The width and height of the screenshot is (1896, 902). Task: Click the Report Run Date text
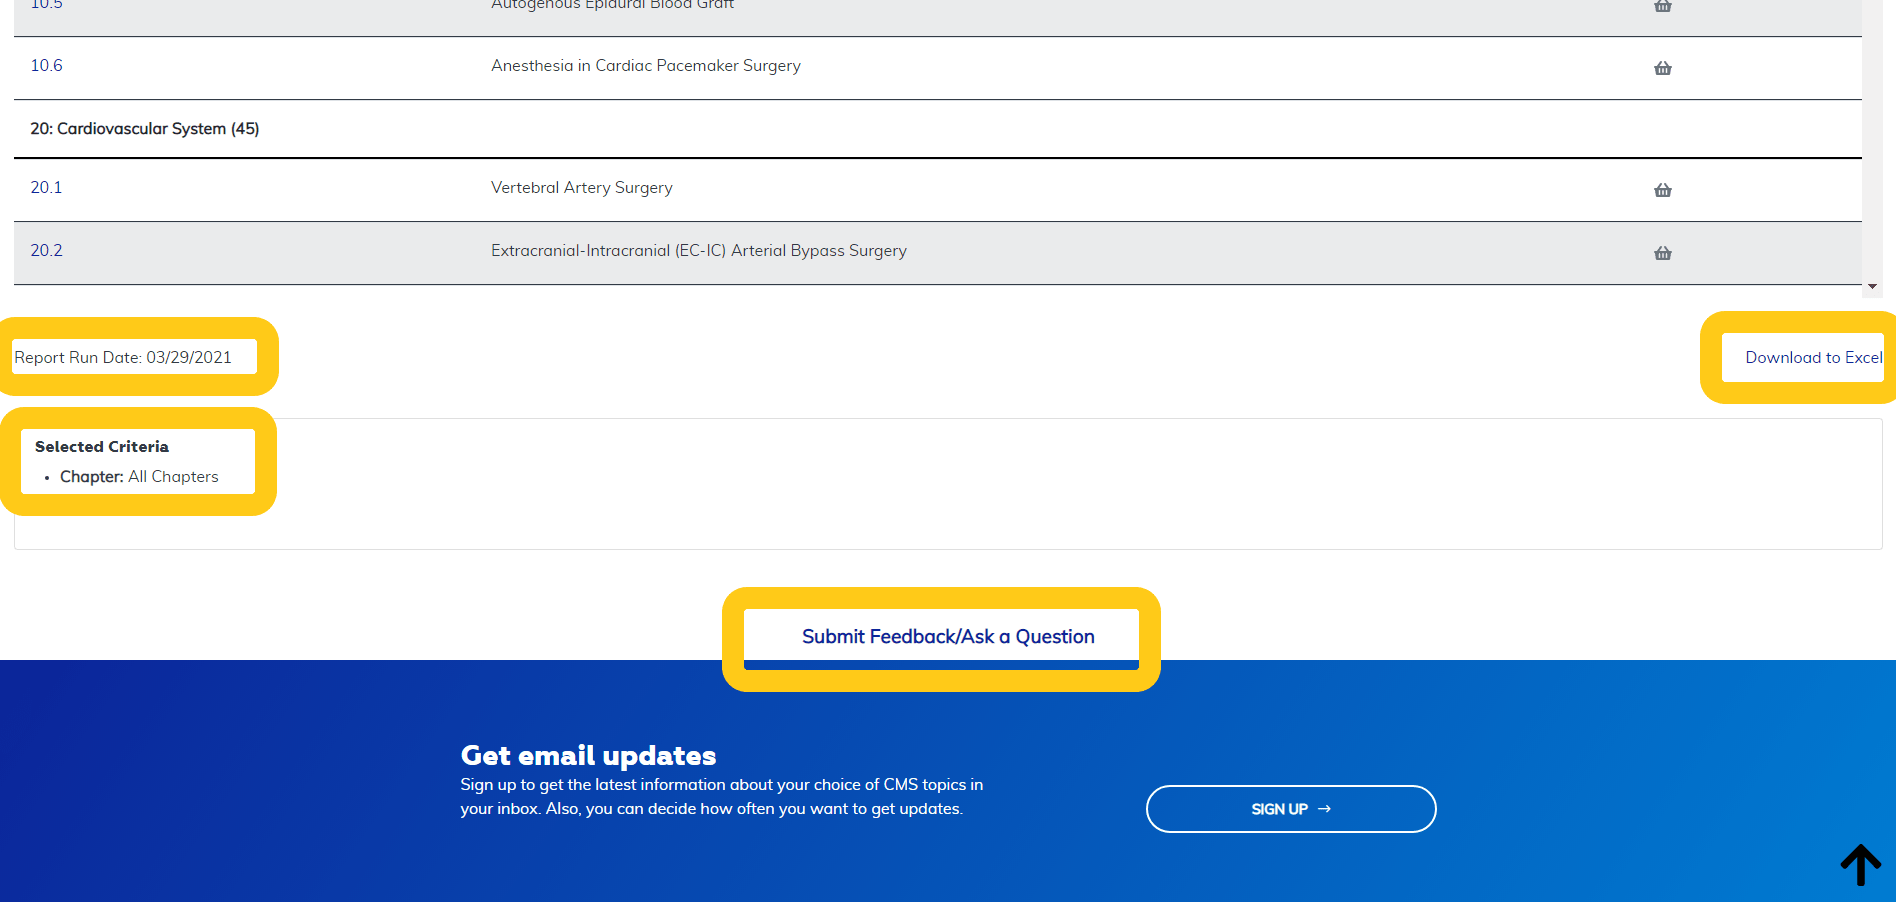tap(123, 357)
